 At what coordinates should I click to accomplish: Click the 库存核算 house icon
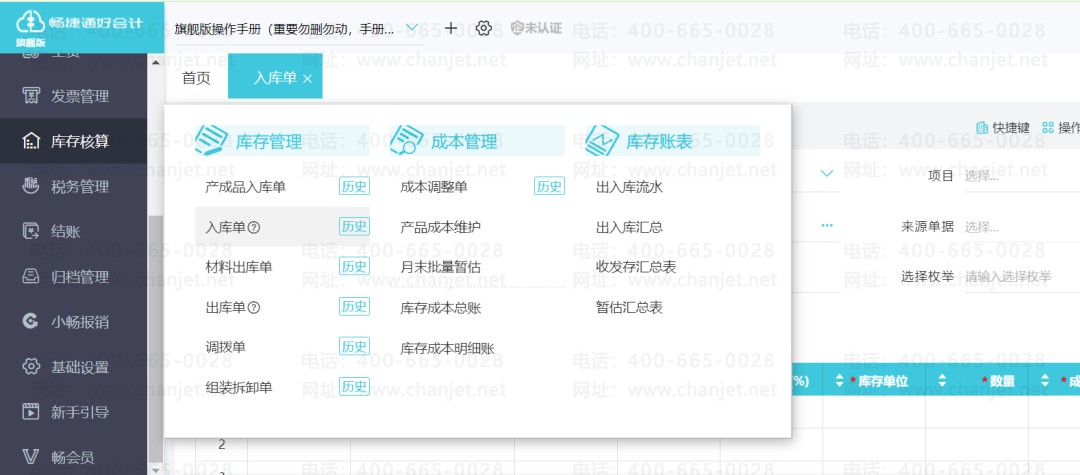pyautogui.click(x=30, y=141)
